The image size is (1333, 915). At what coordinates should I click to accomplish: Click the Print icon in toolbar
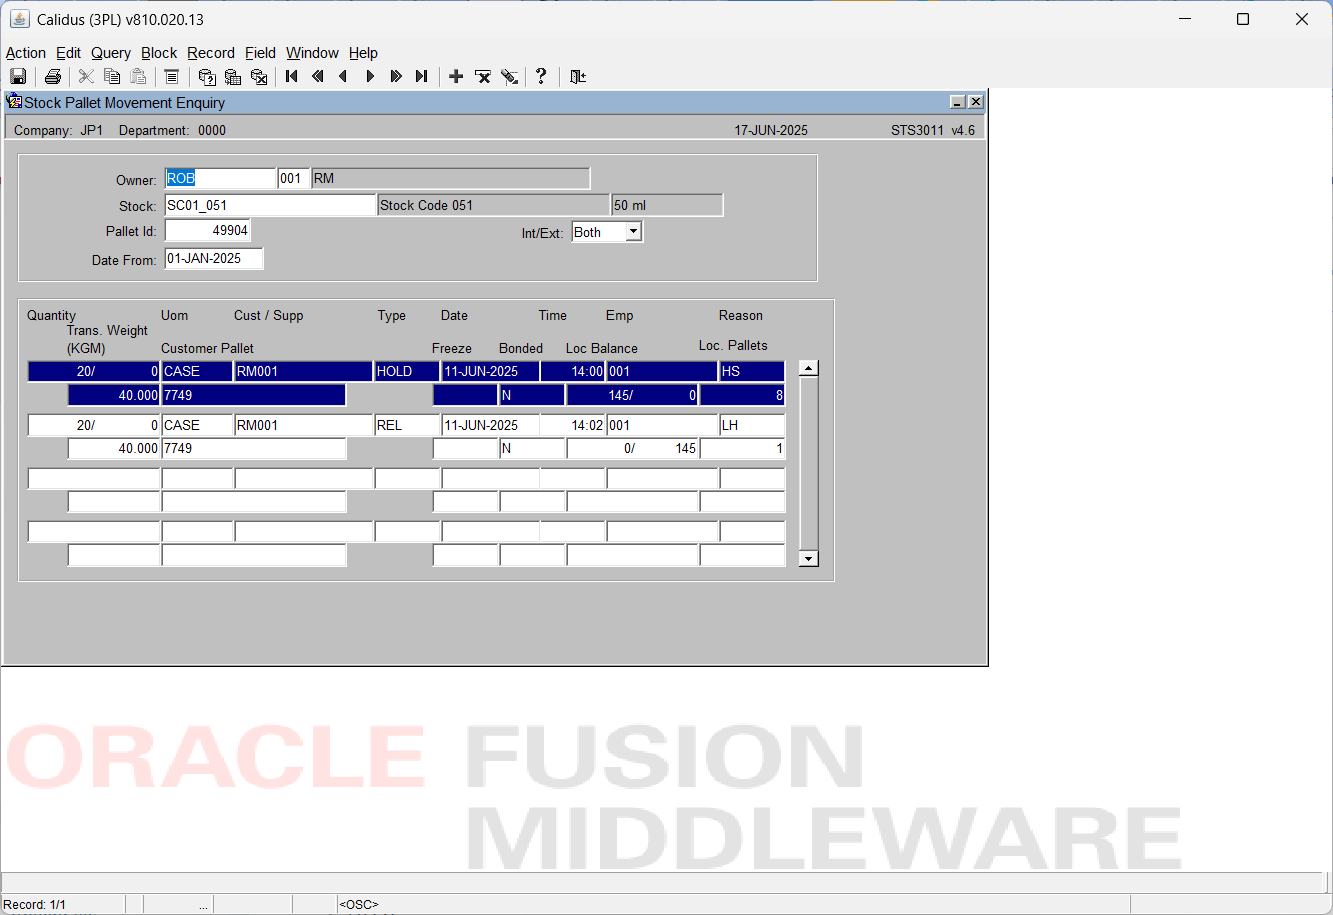click(53, 76)
